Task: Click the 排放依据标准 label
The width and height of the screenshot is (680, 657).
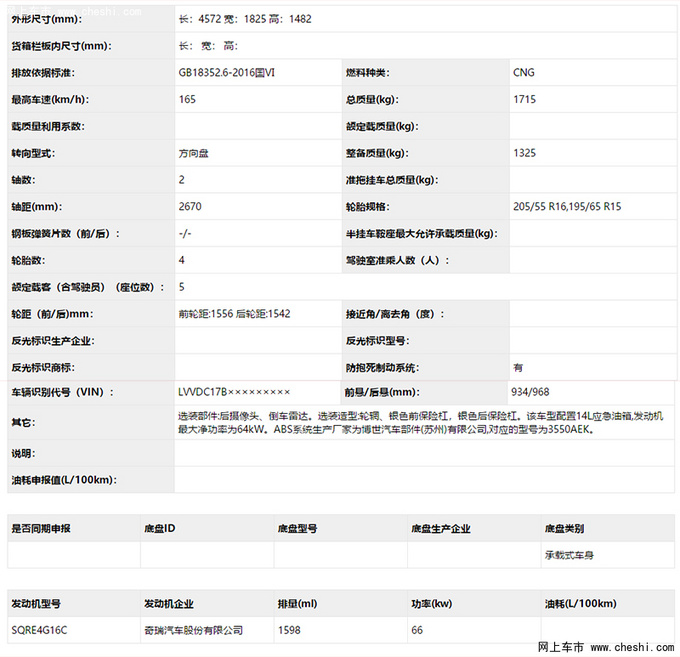Action: [43, 73]
